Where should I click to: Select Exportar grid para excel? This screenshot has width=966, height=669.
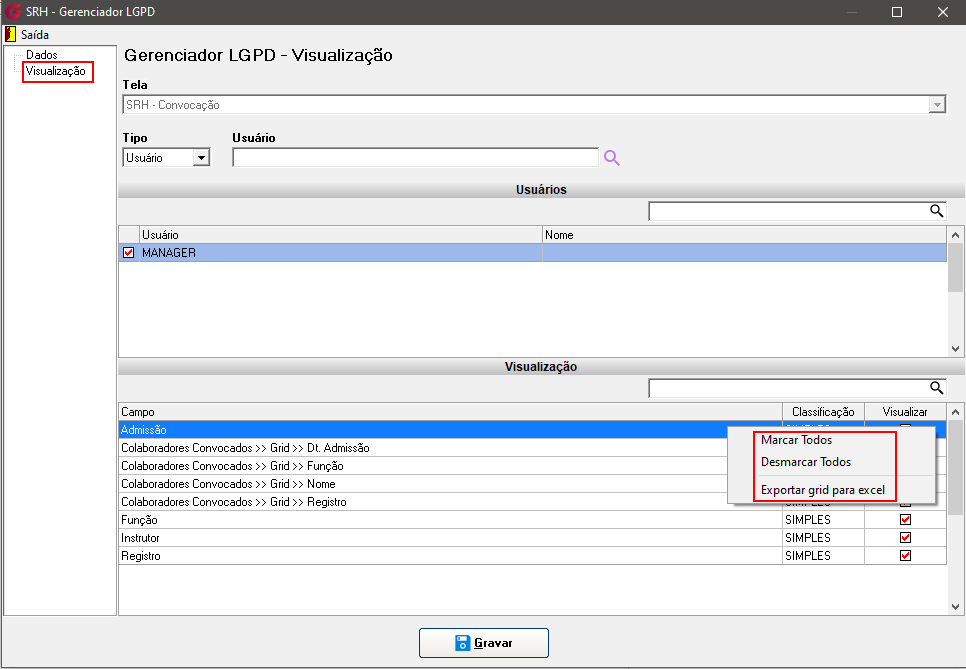(822, 490)
